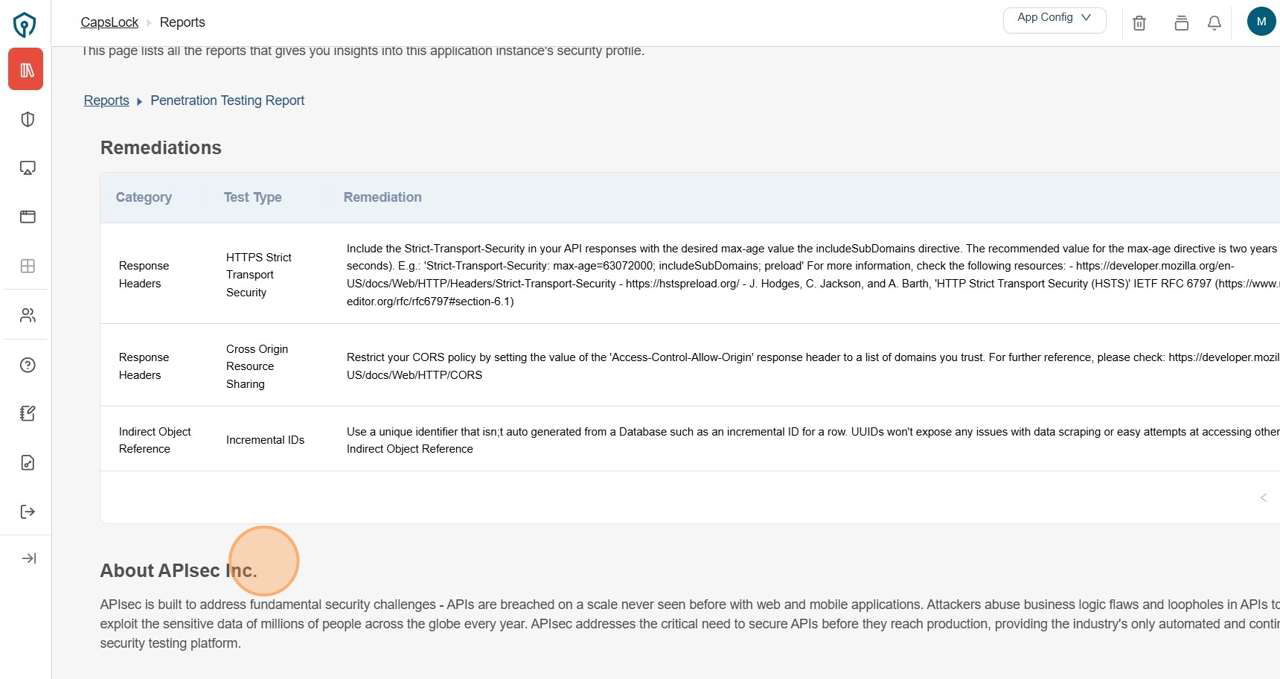The image size is (1280, 679).
Task: Click the APIsec shield logo
Action: [25, 24]
